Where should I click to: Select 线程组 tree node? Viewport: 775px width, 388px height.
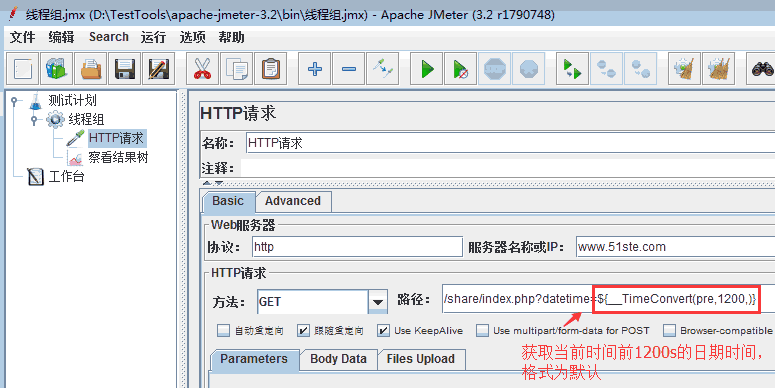tap(86, 119)
